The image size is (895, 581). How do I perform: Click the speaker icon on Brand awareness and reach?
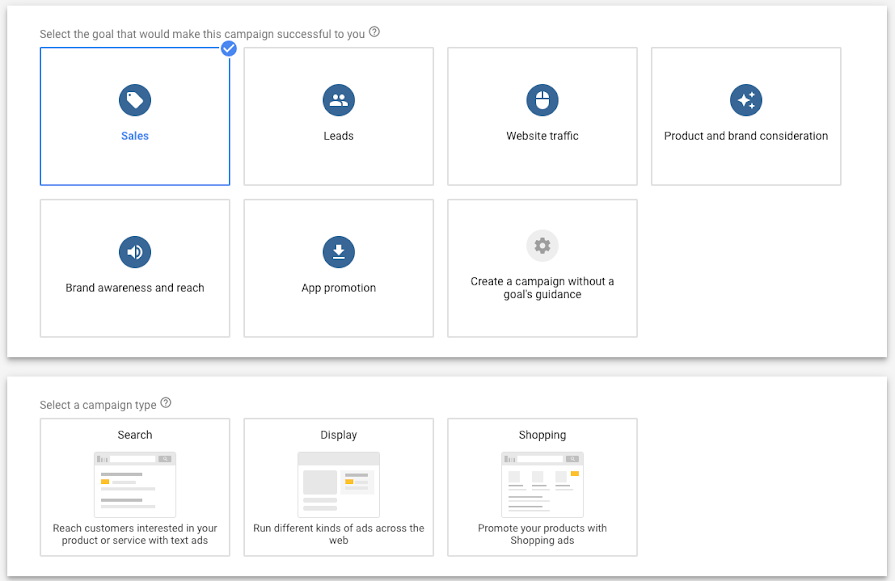(134, 252)
